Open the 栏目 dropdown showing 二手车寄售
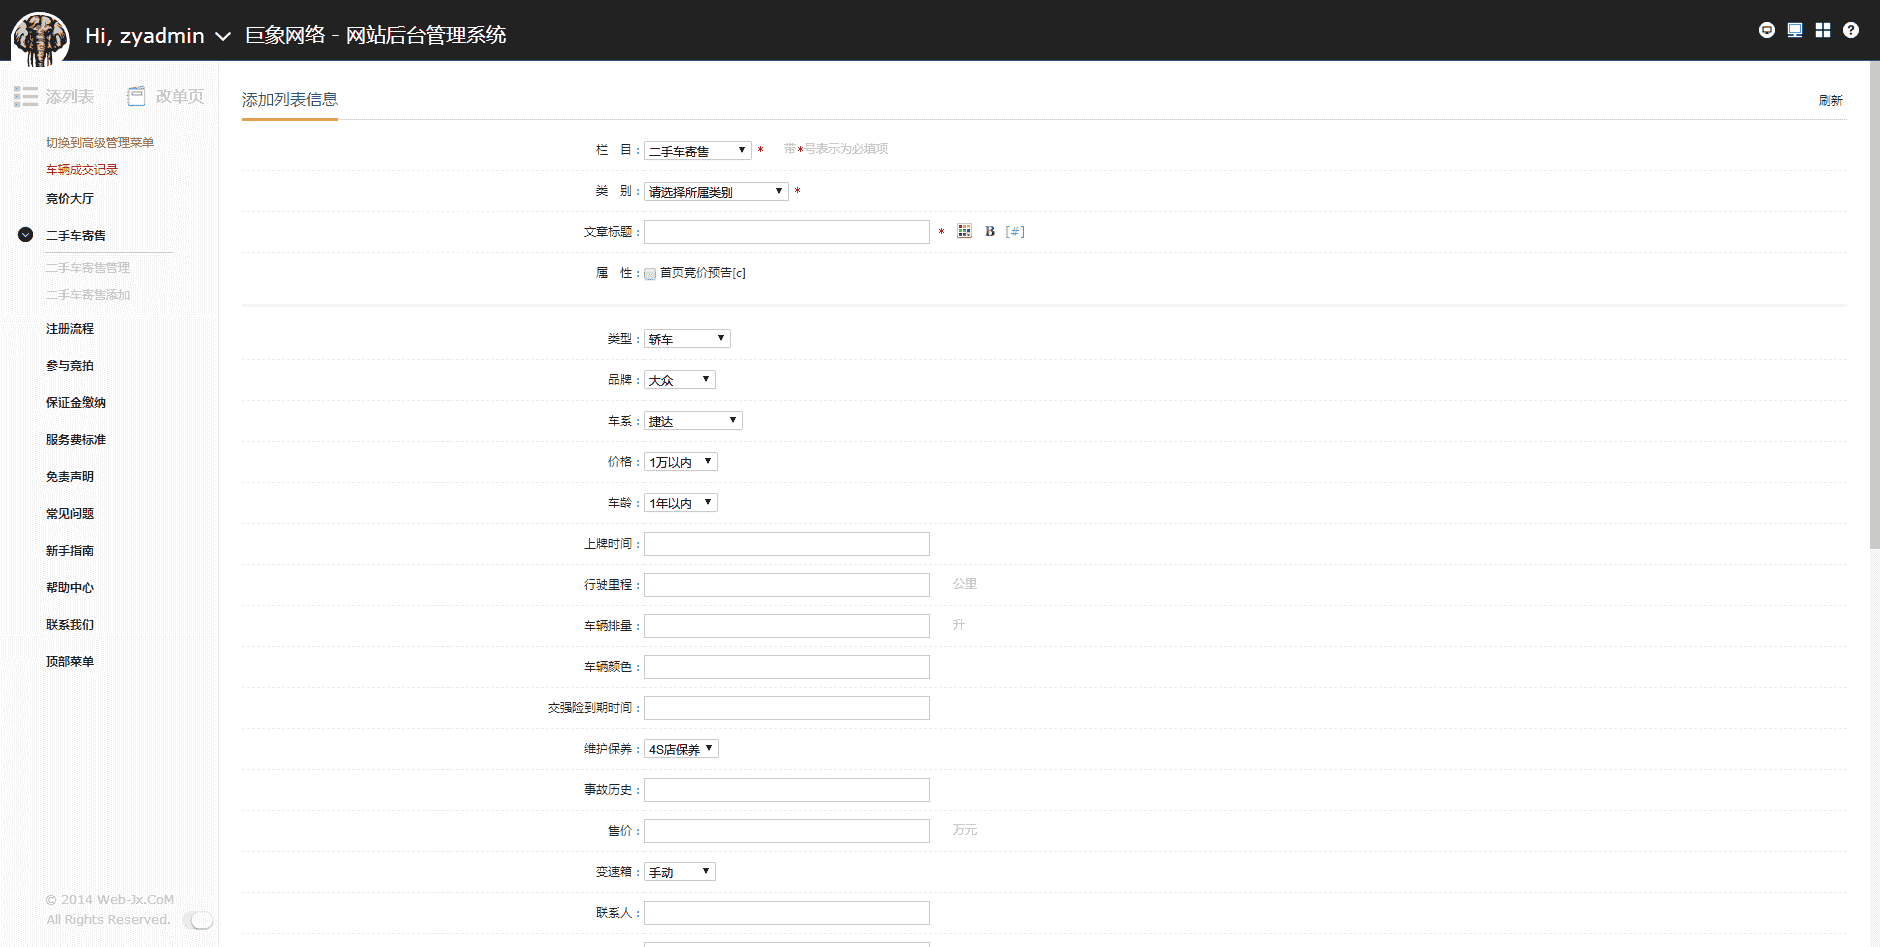Image resolution: width=1880 pixels, height=947 pixels. click(697, 151)
